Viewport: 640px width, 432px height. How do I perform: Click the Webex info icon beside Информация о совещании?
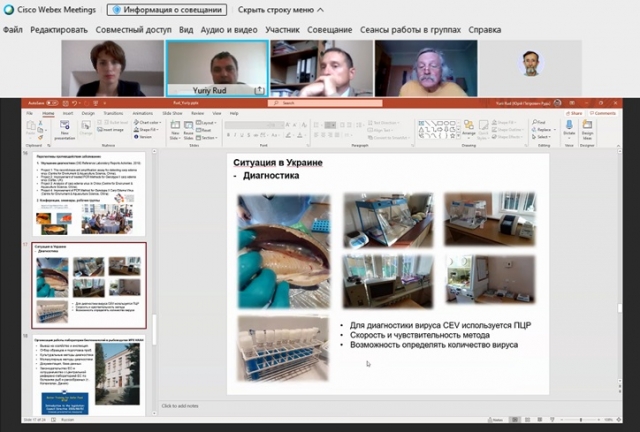[x=116, y=9]
